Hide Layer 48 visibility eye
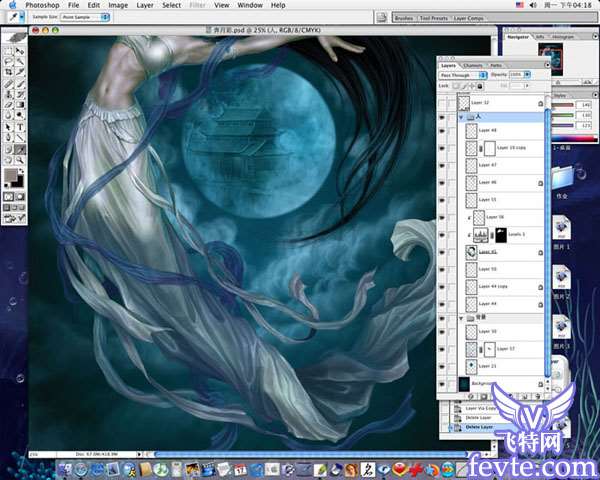The image size is (600, 480). coord(442,131)
